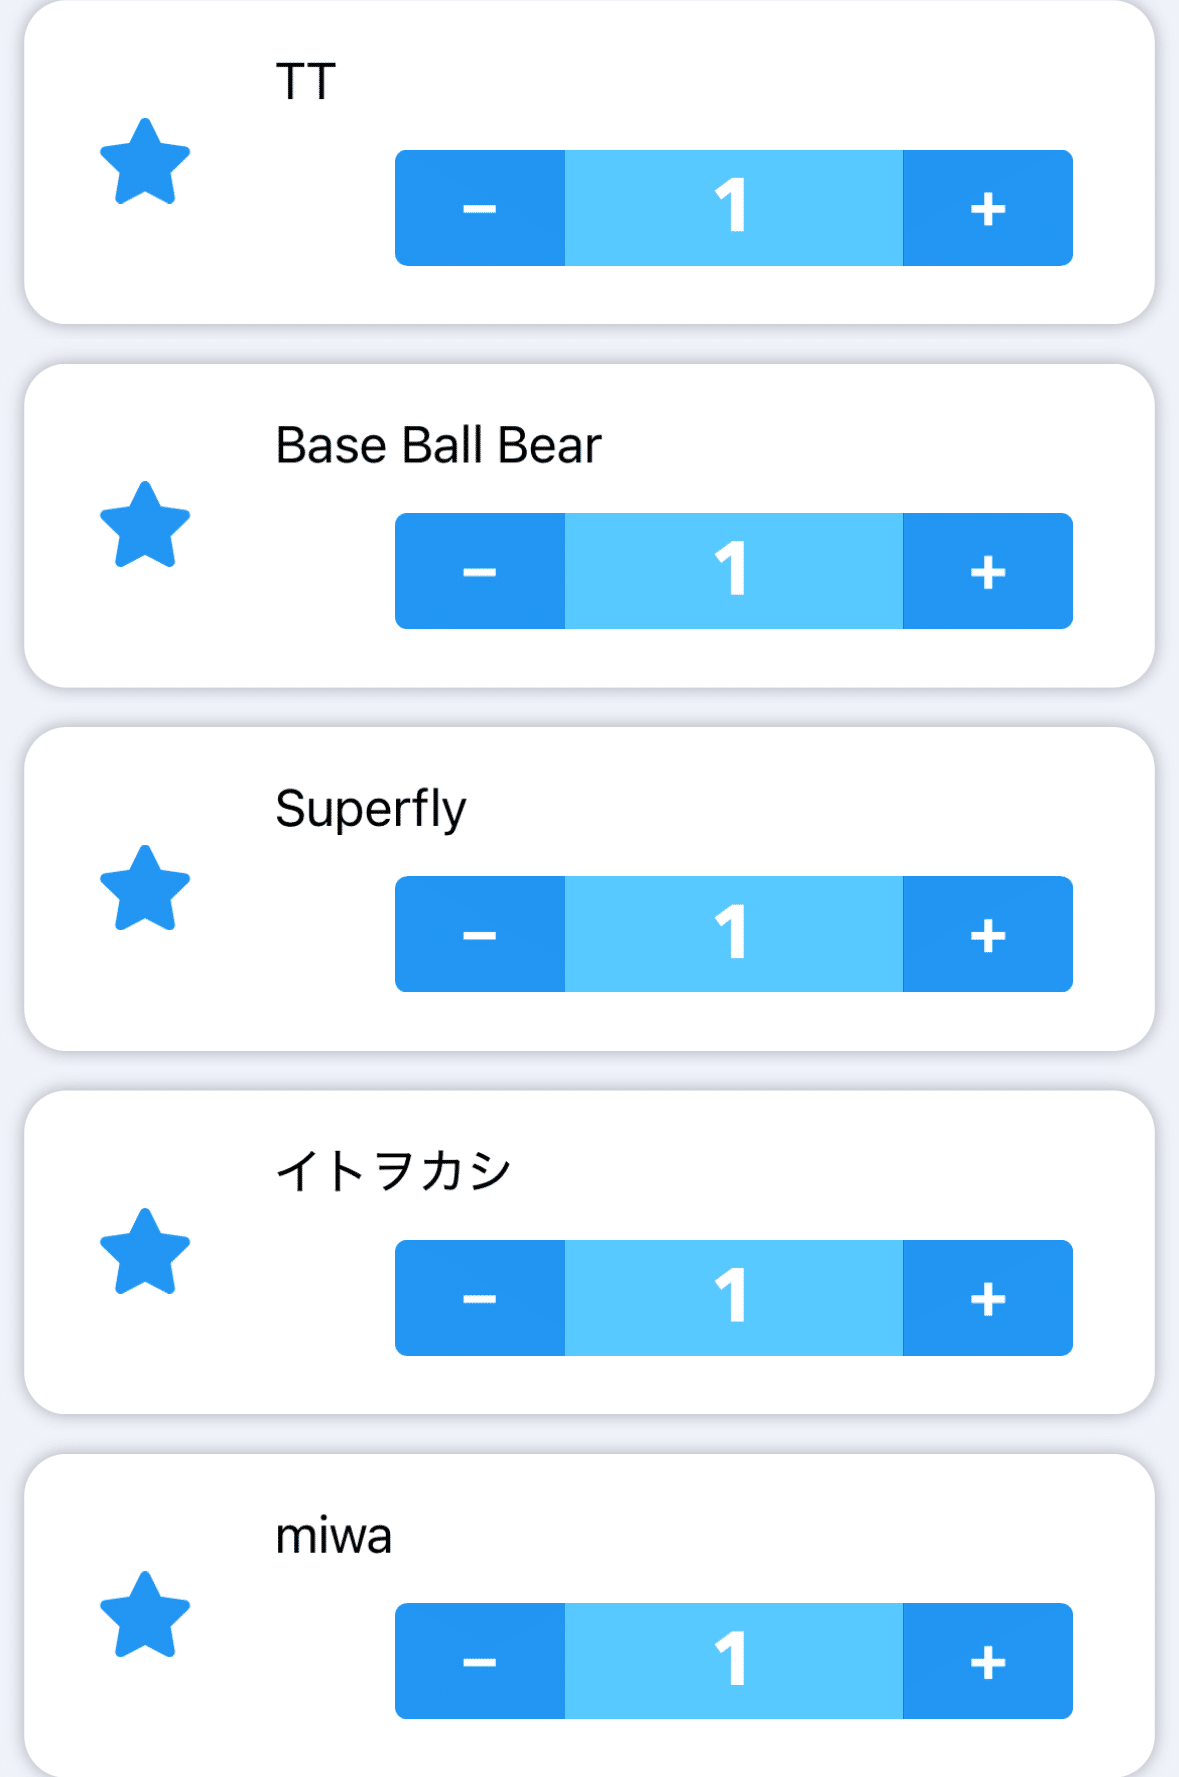1179x1777 pixels.
Task: Decrement the Superfly quantity
Action: pos(480,934)
